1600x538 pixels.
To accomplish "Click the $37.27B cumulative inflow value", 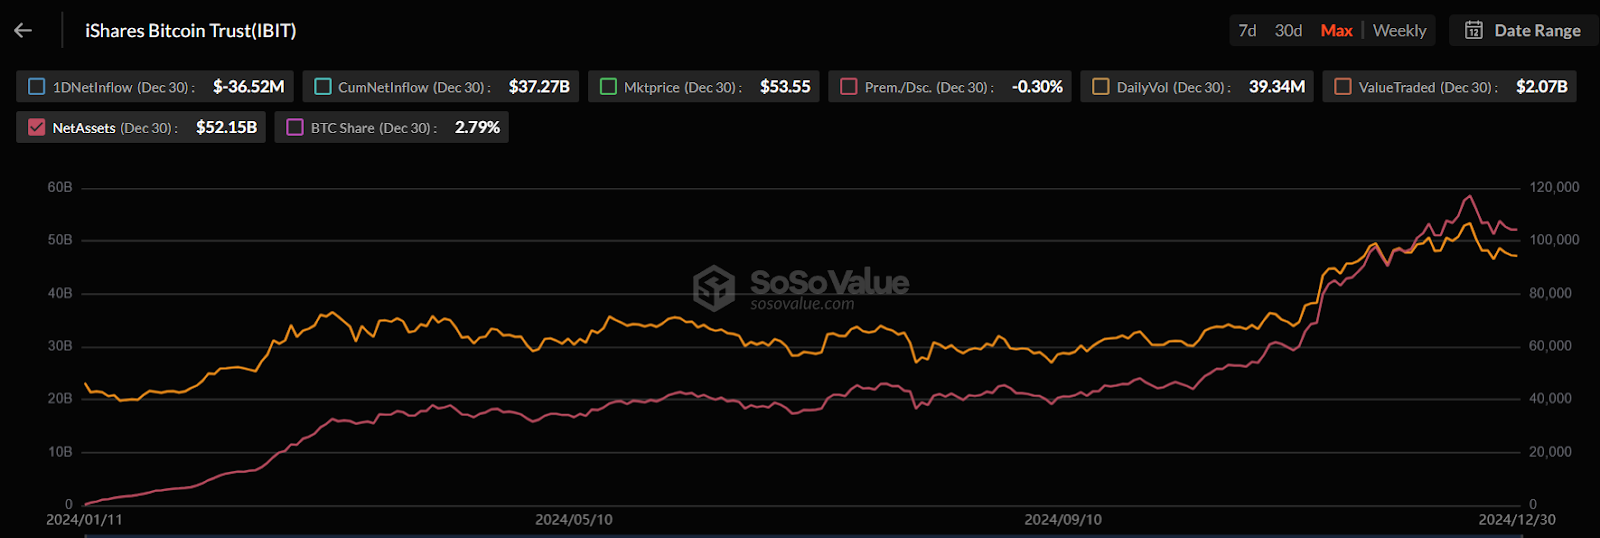I will 539,87.
